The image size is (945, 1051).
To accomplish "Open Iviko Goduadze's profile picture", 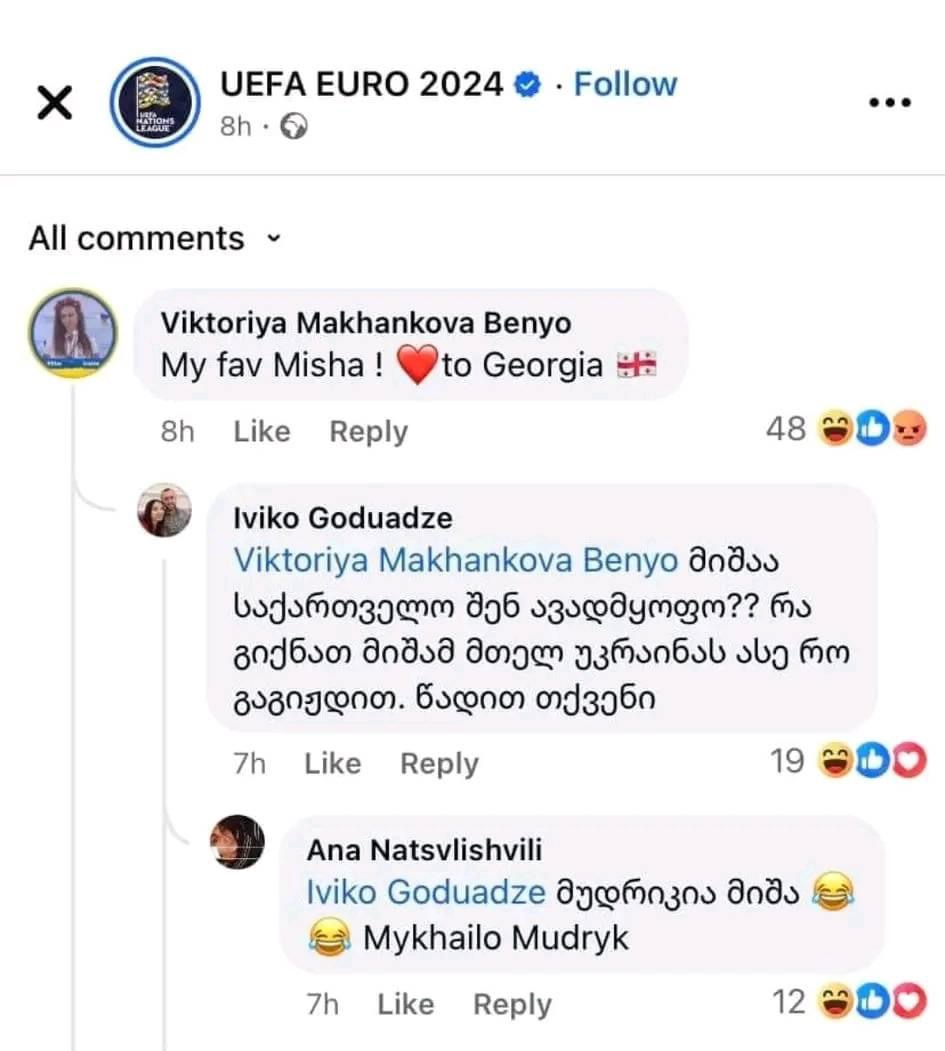I will [x=164, y=511].
